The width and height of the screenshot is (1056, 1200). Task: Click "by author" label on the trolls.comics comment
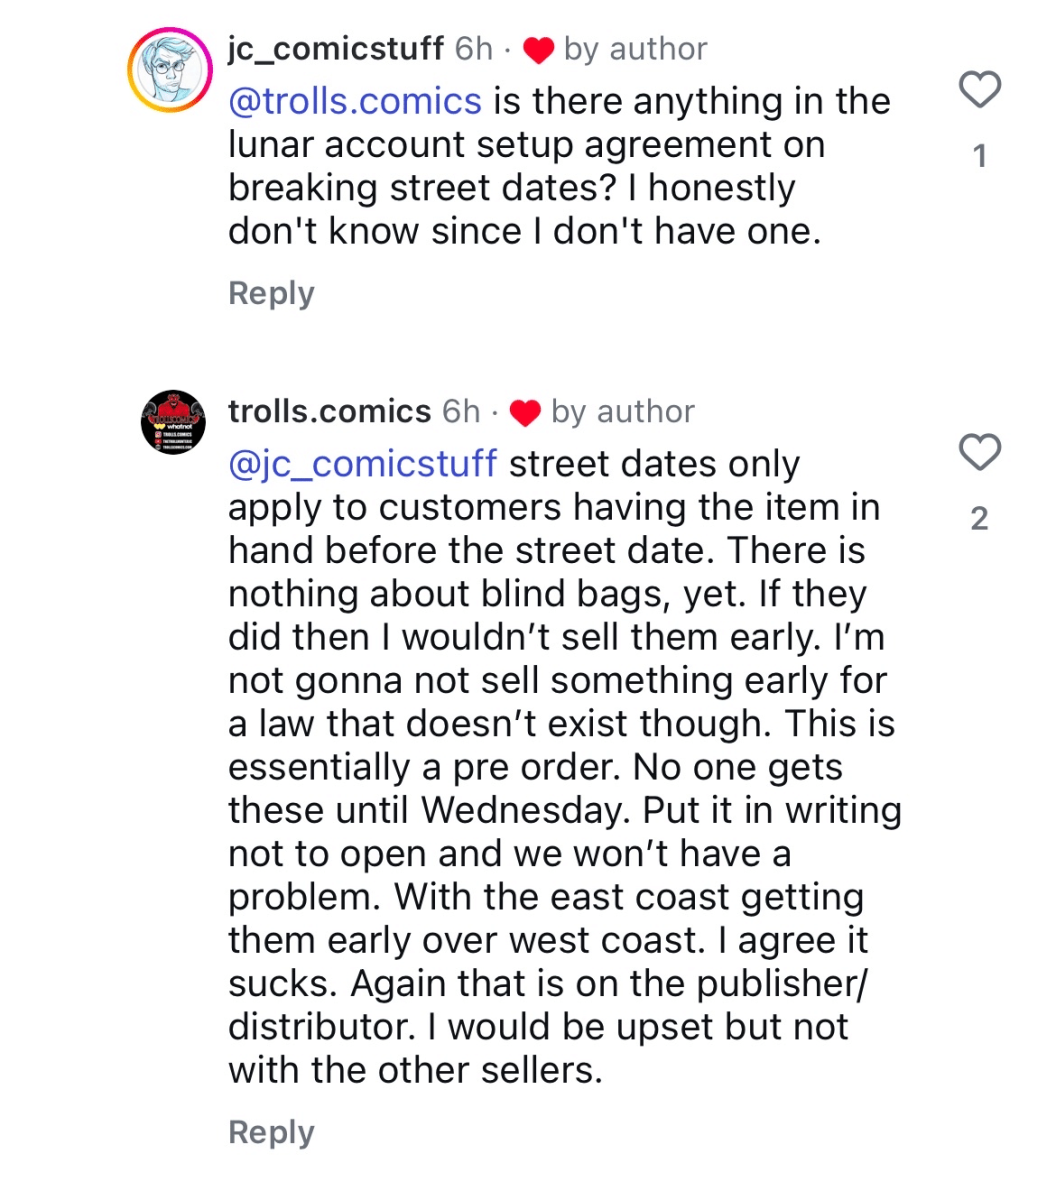[622, 412]
